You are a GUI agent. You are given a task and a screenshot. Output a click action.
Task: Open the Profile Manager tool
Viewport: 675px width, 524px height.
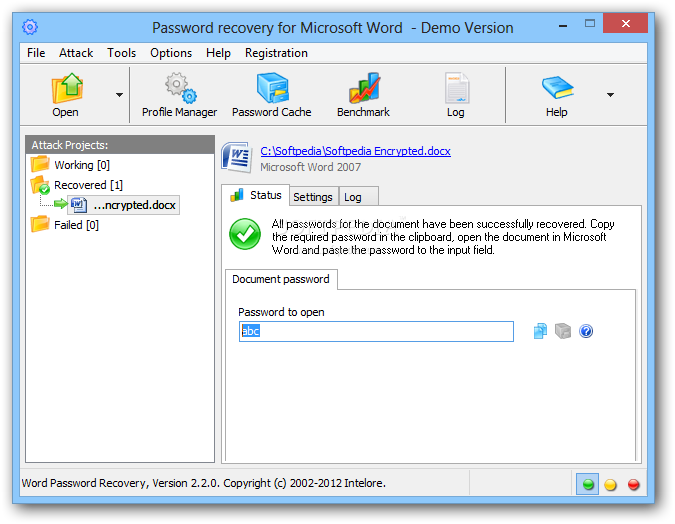[x=180, y=95]
